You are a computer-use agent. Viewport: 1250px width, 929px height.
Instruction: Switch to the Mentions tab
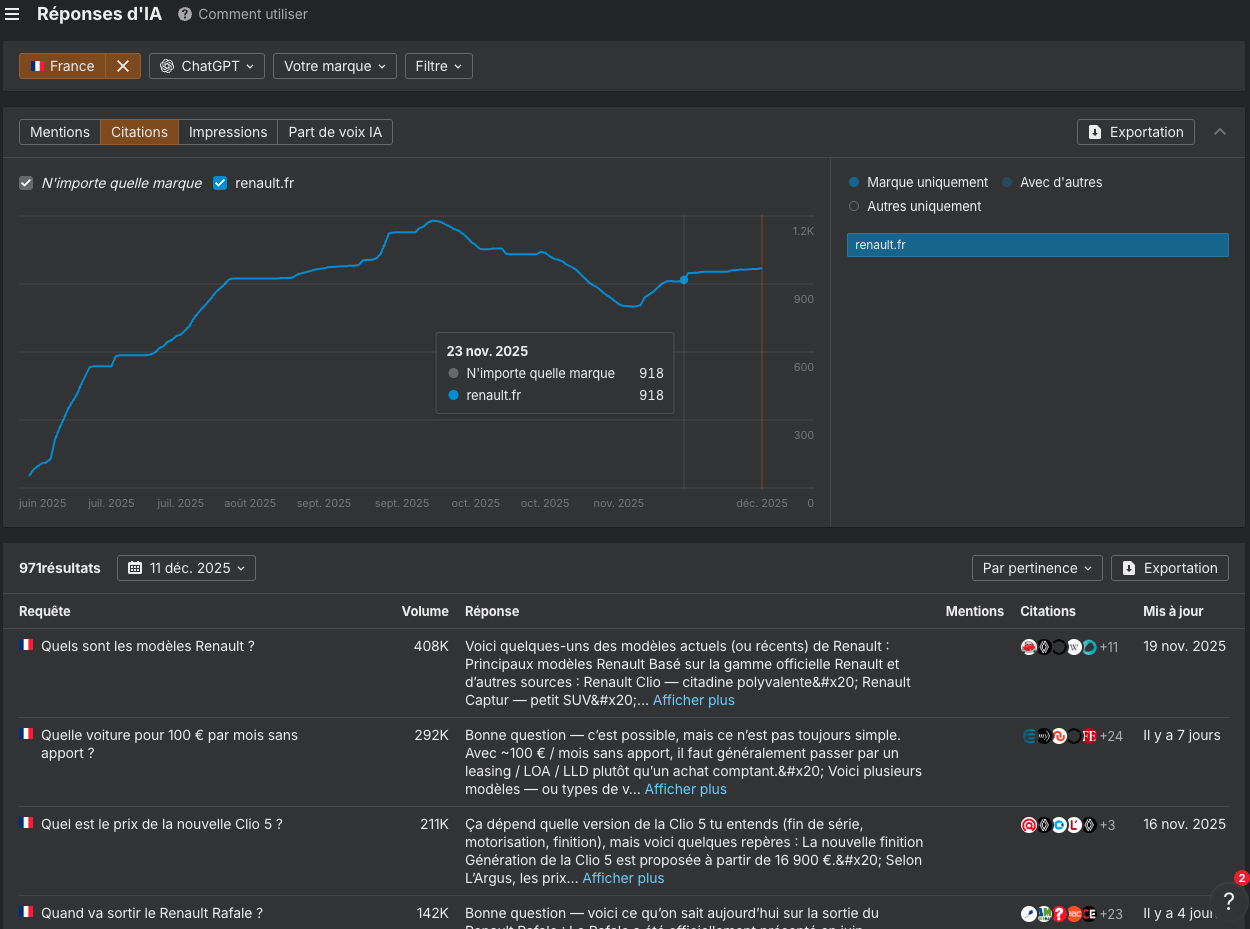(60, 132)
